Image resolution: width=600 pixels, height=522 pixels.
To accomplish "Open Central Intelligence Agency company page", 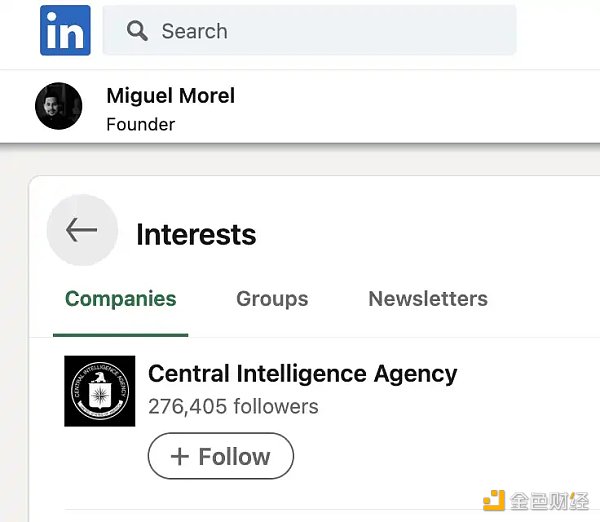I will click(x=302, y=374).
